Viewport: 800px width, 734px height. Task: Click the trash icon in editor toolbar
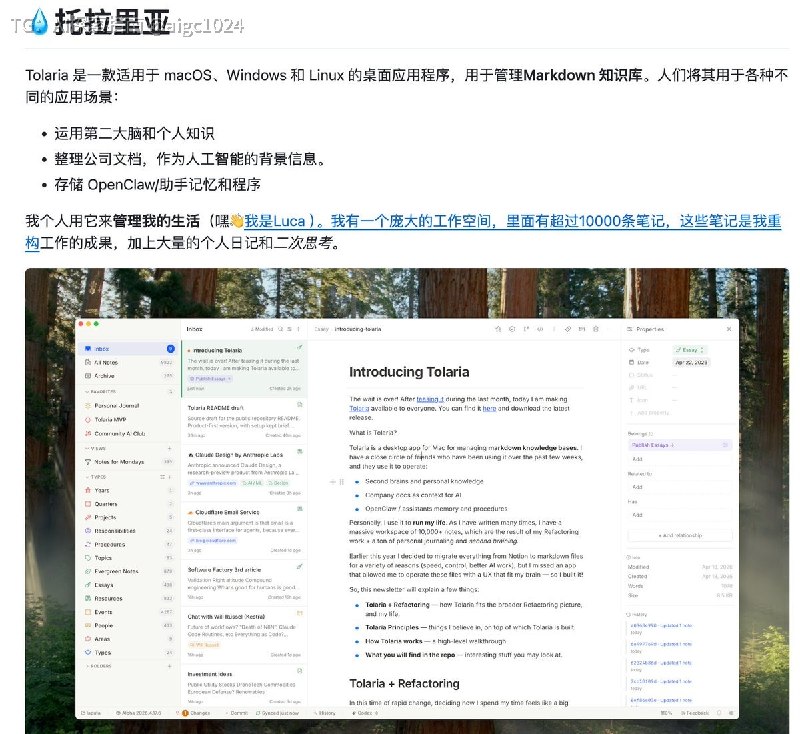595,329
